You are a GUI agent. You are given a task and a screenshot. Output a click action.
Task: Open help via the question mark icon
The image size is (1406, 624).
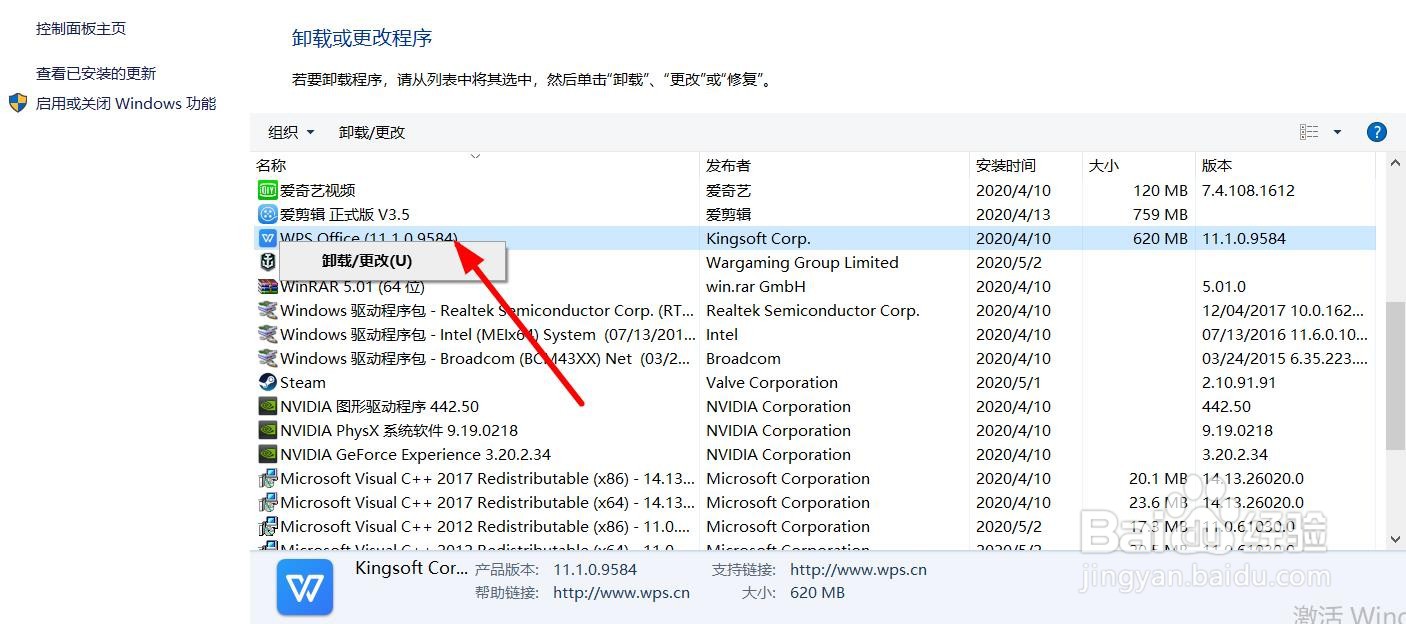coord(1376,132)
